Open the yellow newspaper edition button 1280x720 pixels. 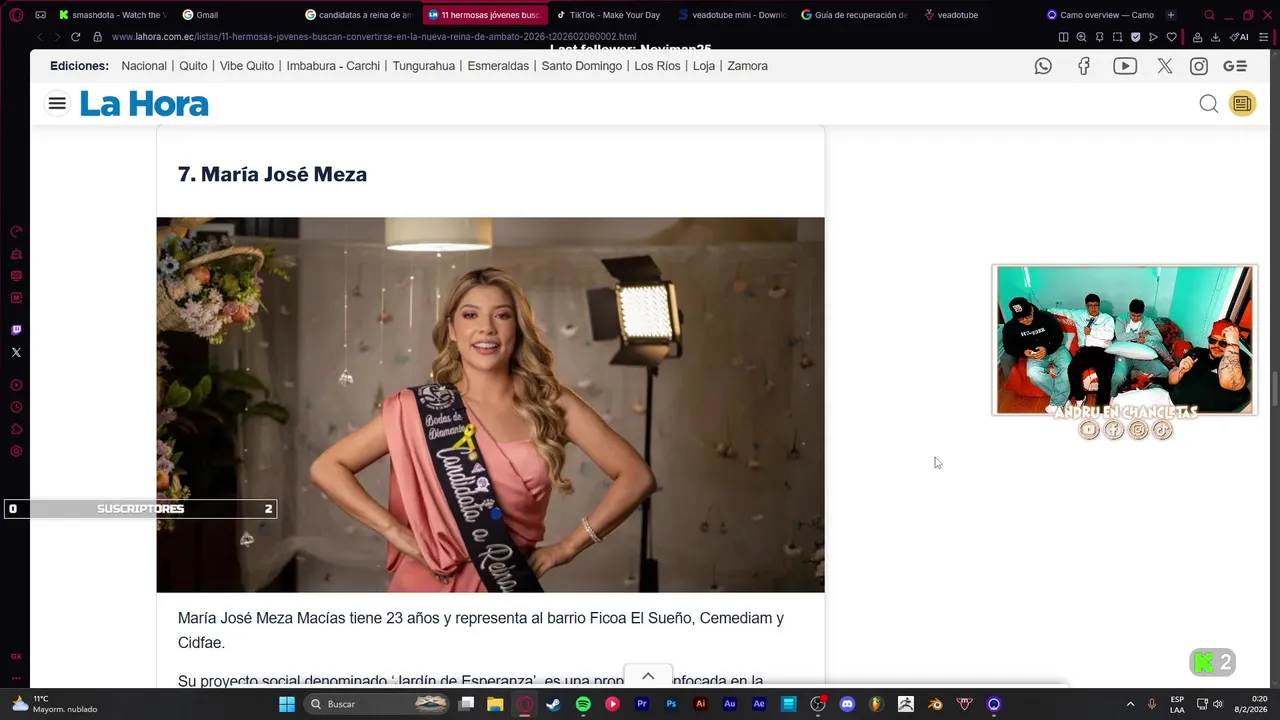(1242, 104)
